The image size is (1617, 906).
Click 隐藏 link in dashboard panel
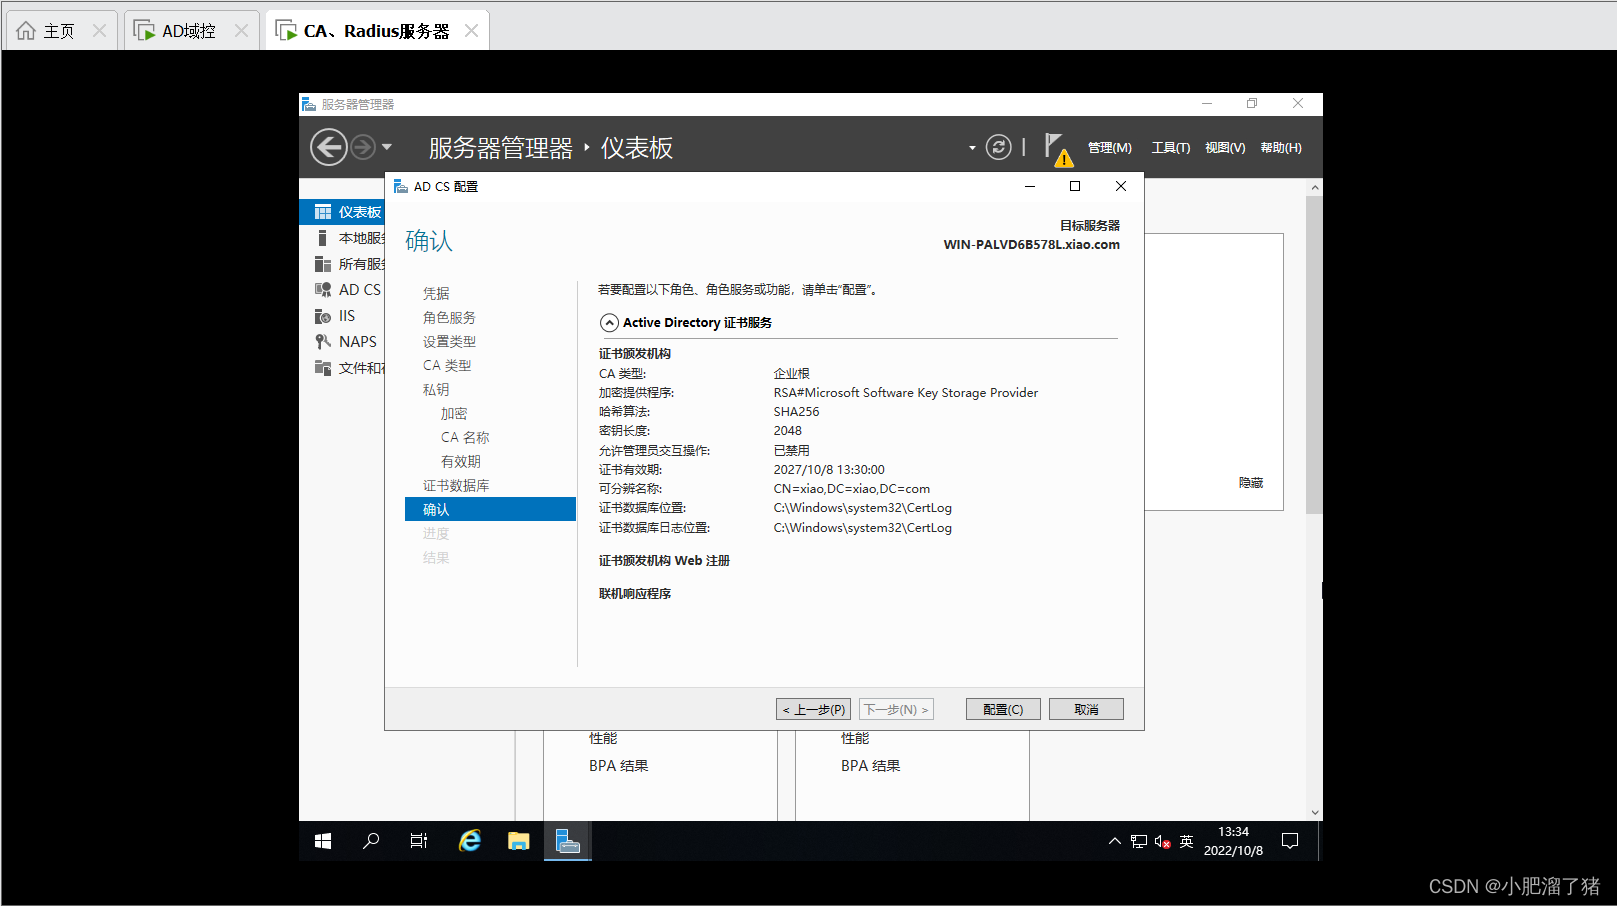[1251, 483]
